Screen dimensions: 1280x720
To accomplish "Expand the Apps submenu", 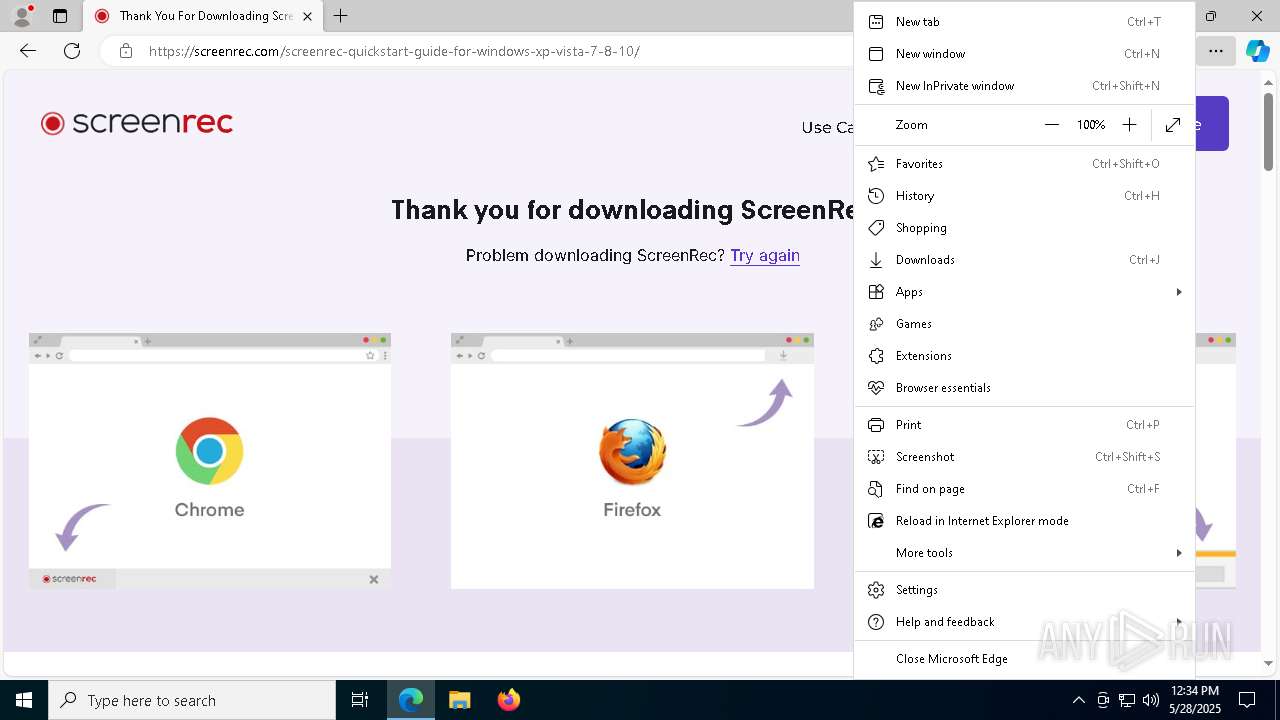I will [x=1024, y=292].
